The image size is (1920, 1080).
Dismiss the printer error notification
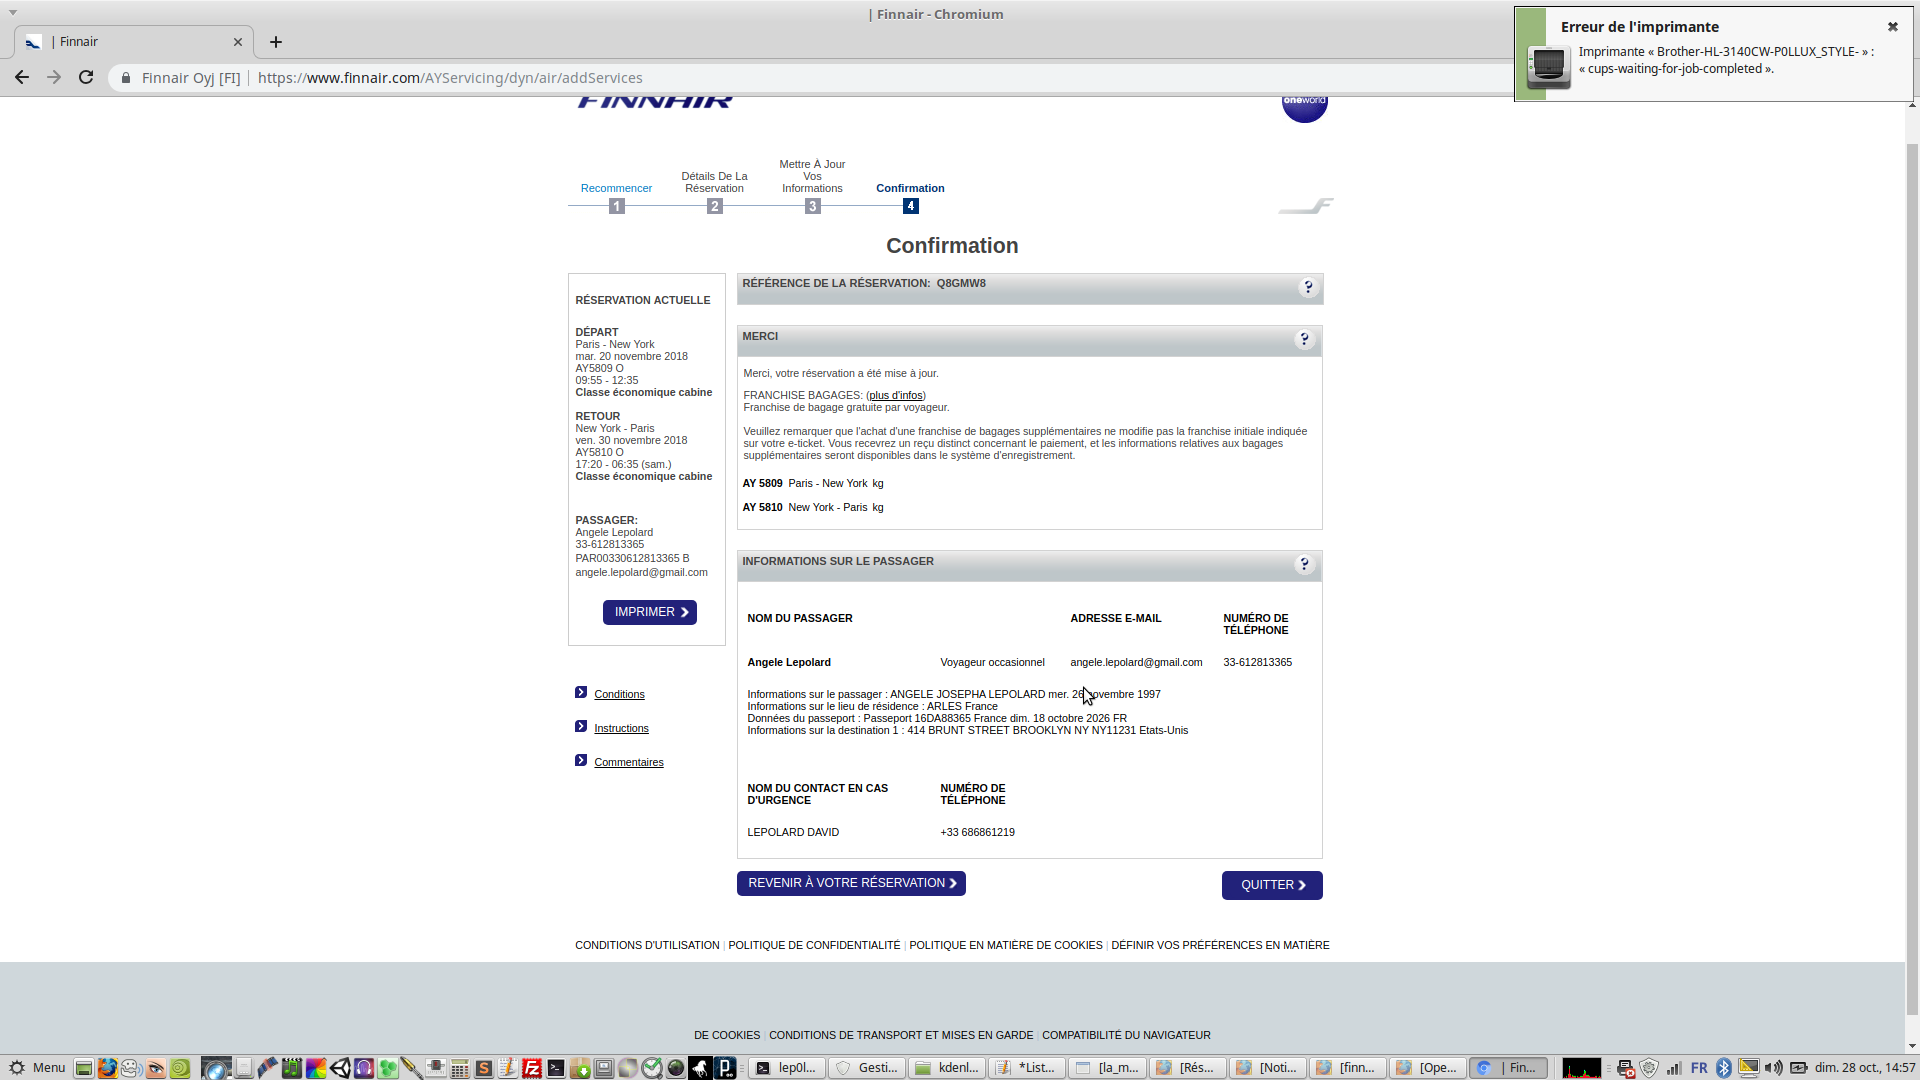(x=1892, y=27)
